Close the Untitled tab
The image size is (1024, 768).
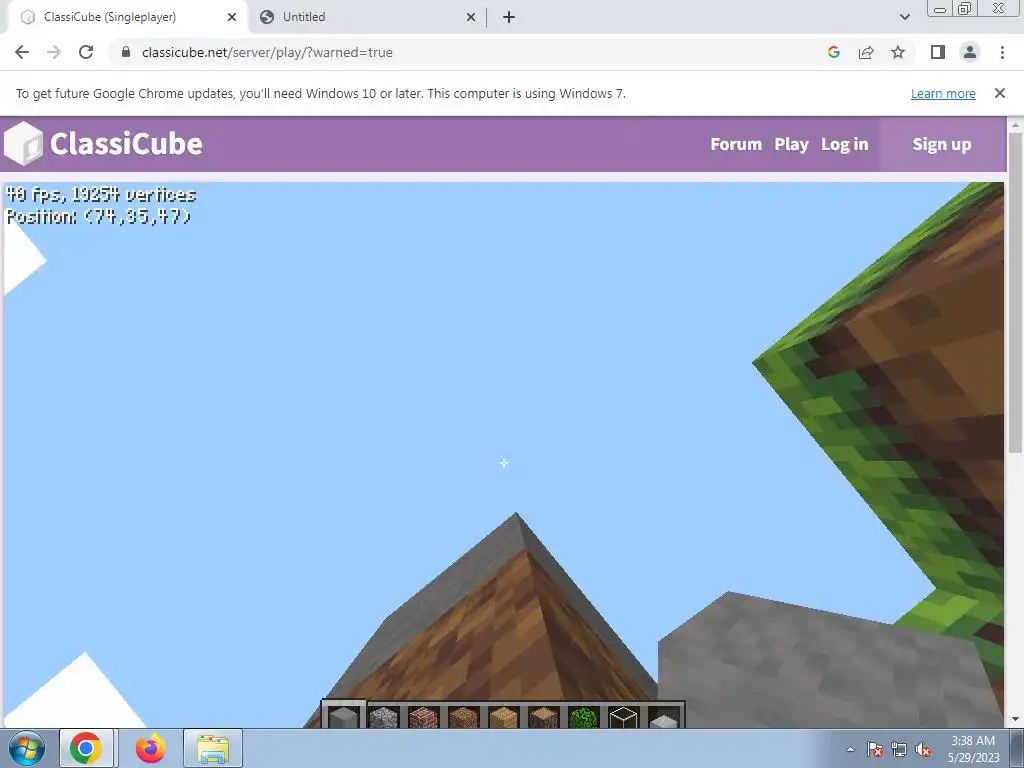click(471, 17)
